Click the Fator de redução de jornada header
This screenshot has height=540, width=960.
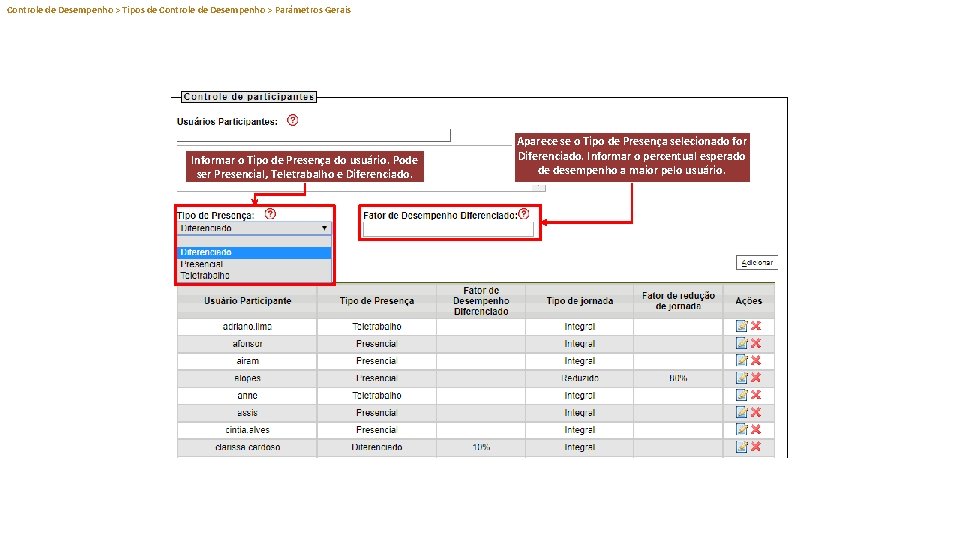tap(678, 301)
